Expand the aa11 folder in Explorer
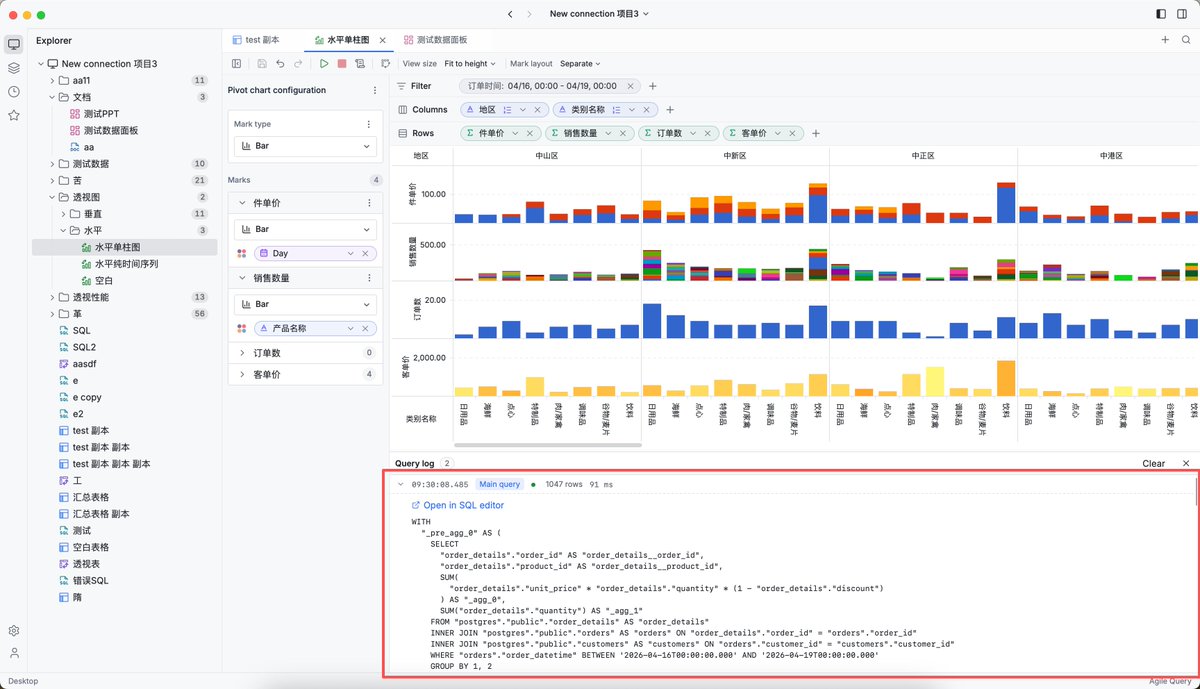The image size is (1200, 689). [52, 80]
